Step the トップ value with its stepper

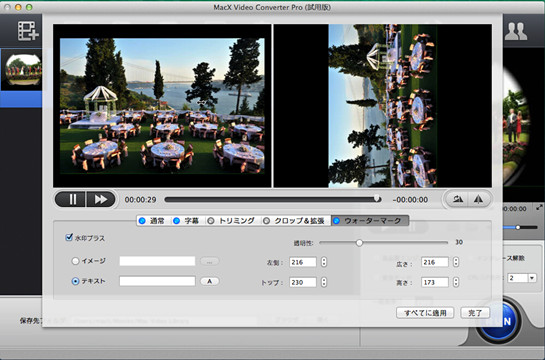pyautogui.click(x=324, y=282)
